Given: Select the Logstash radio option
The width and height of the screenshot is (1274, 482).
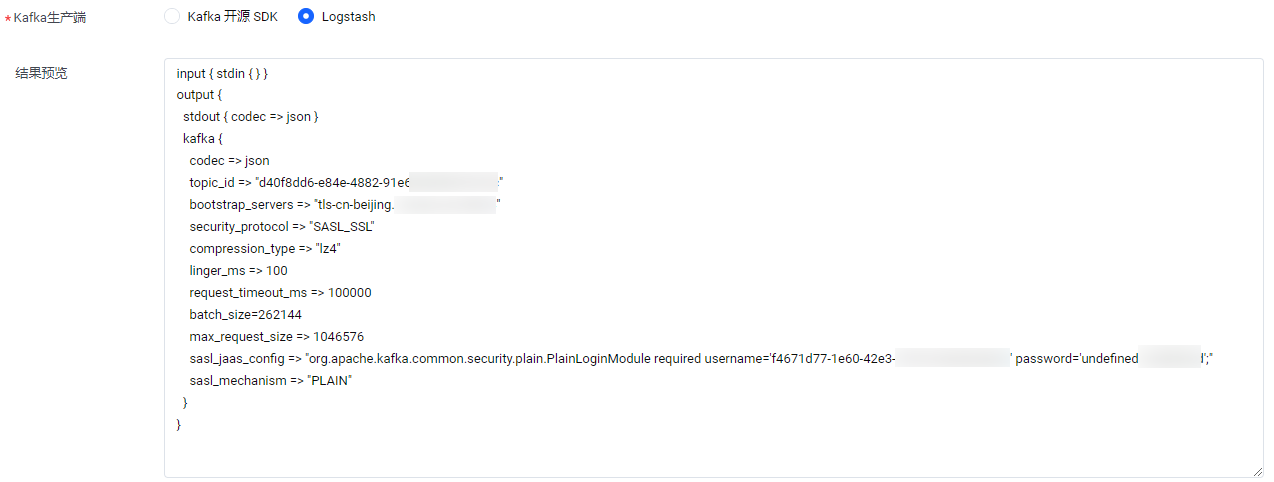Looking at the screenshot, I should (x=306, y=16).
